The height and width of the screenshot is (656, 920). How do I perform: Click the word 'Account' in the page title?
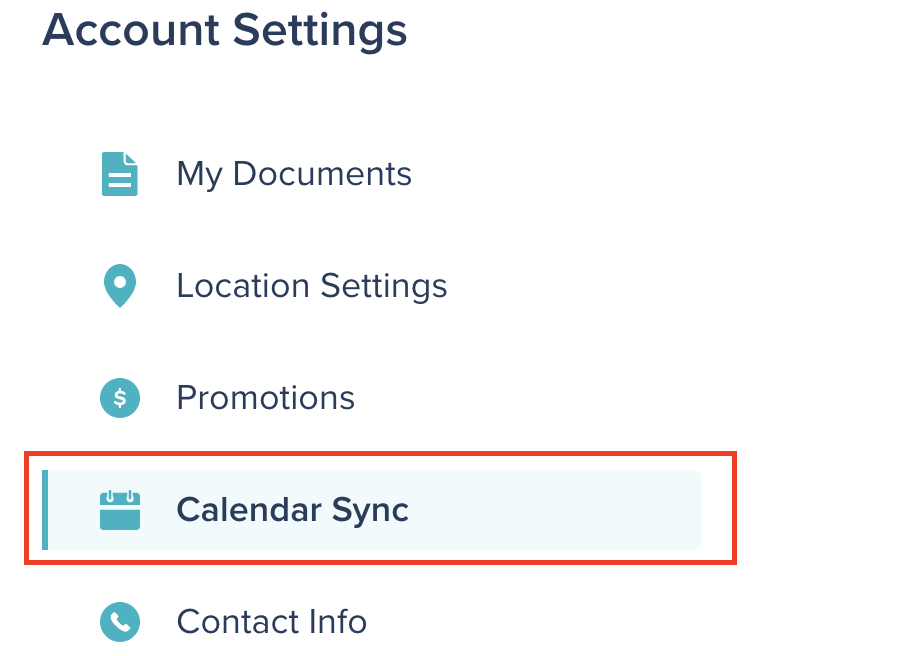point(131,31)
